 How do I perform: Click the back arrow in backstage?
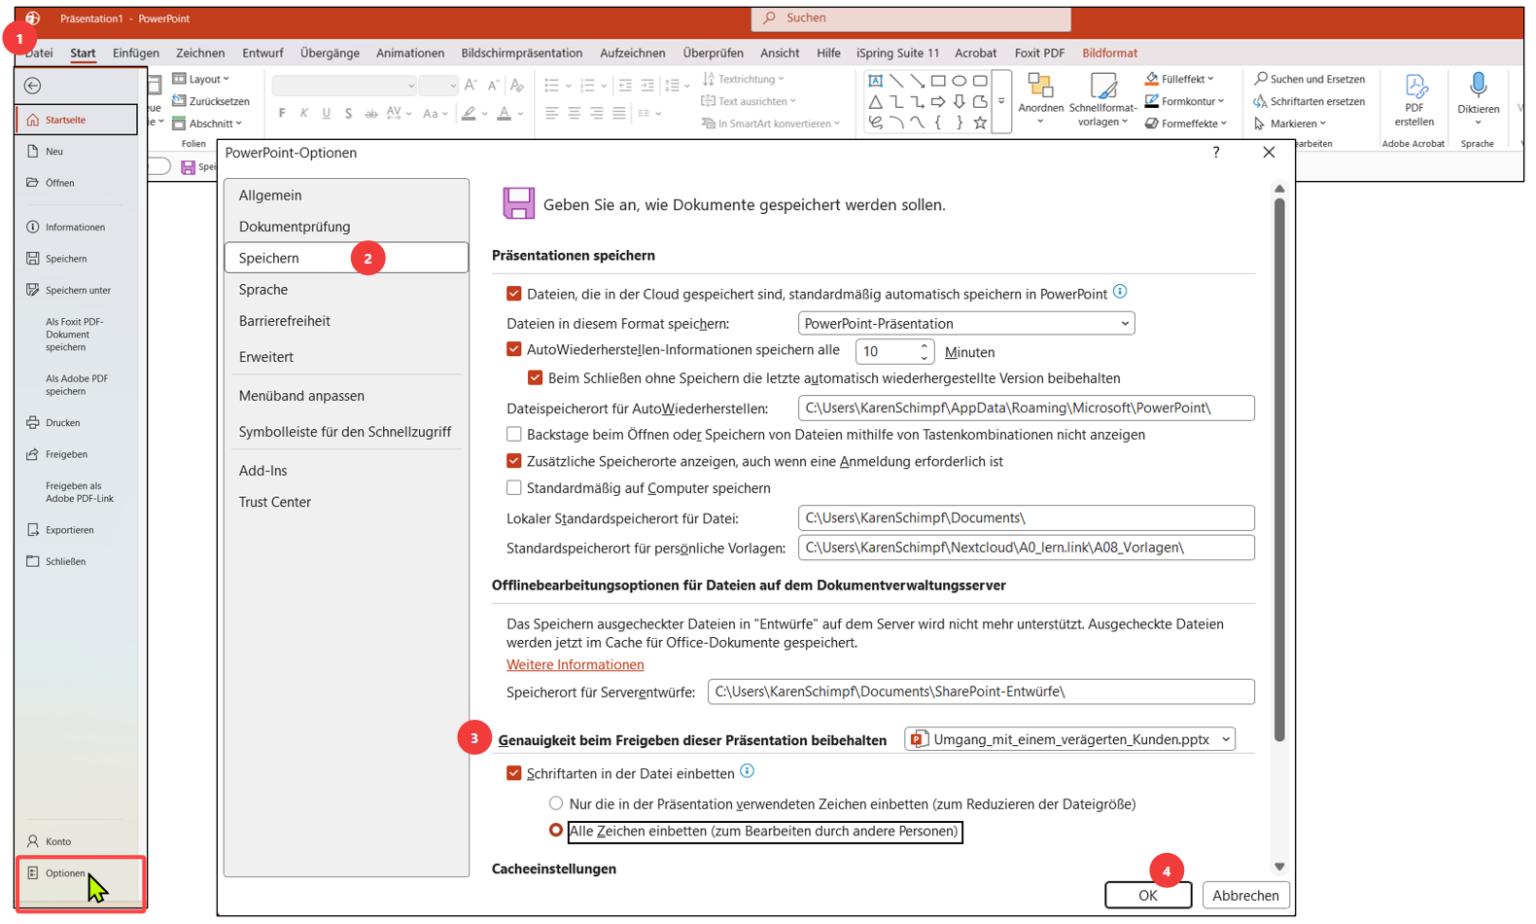(32, 86)
